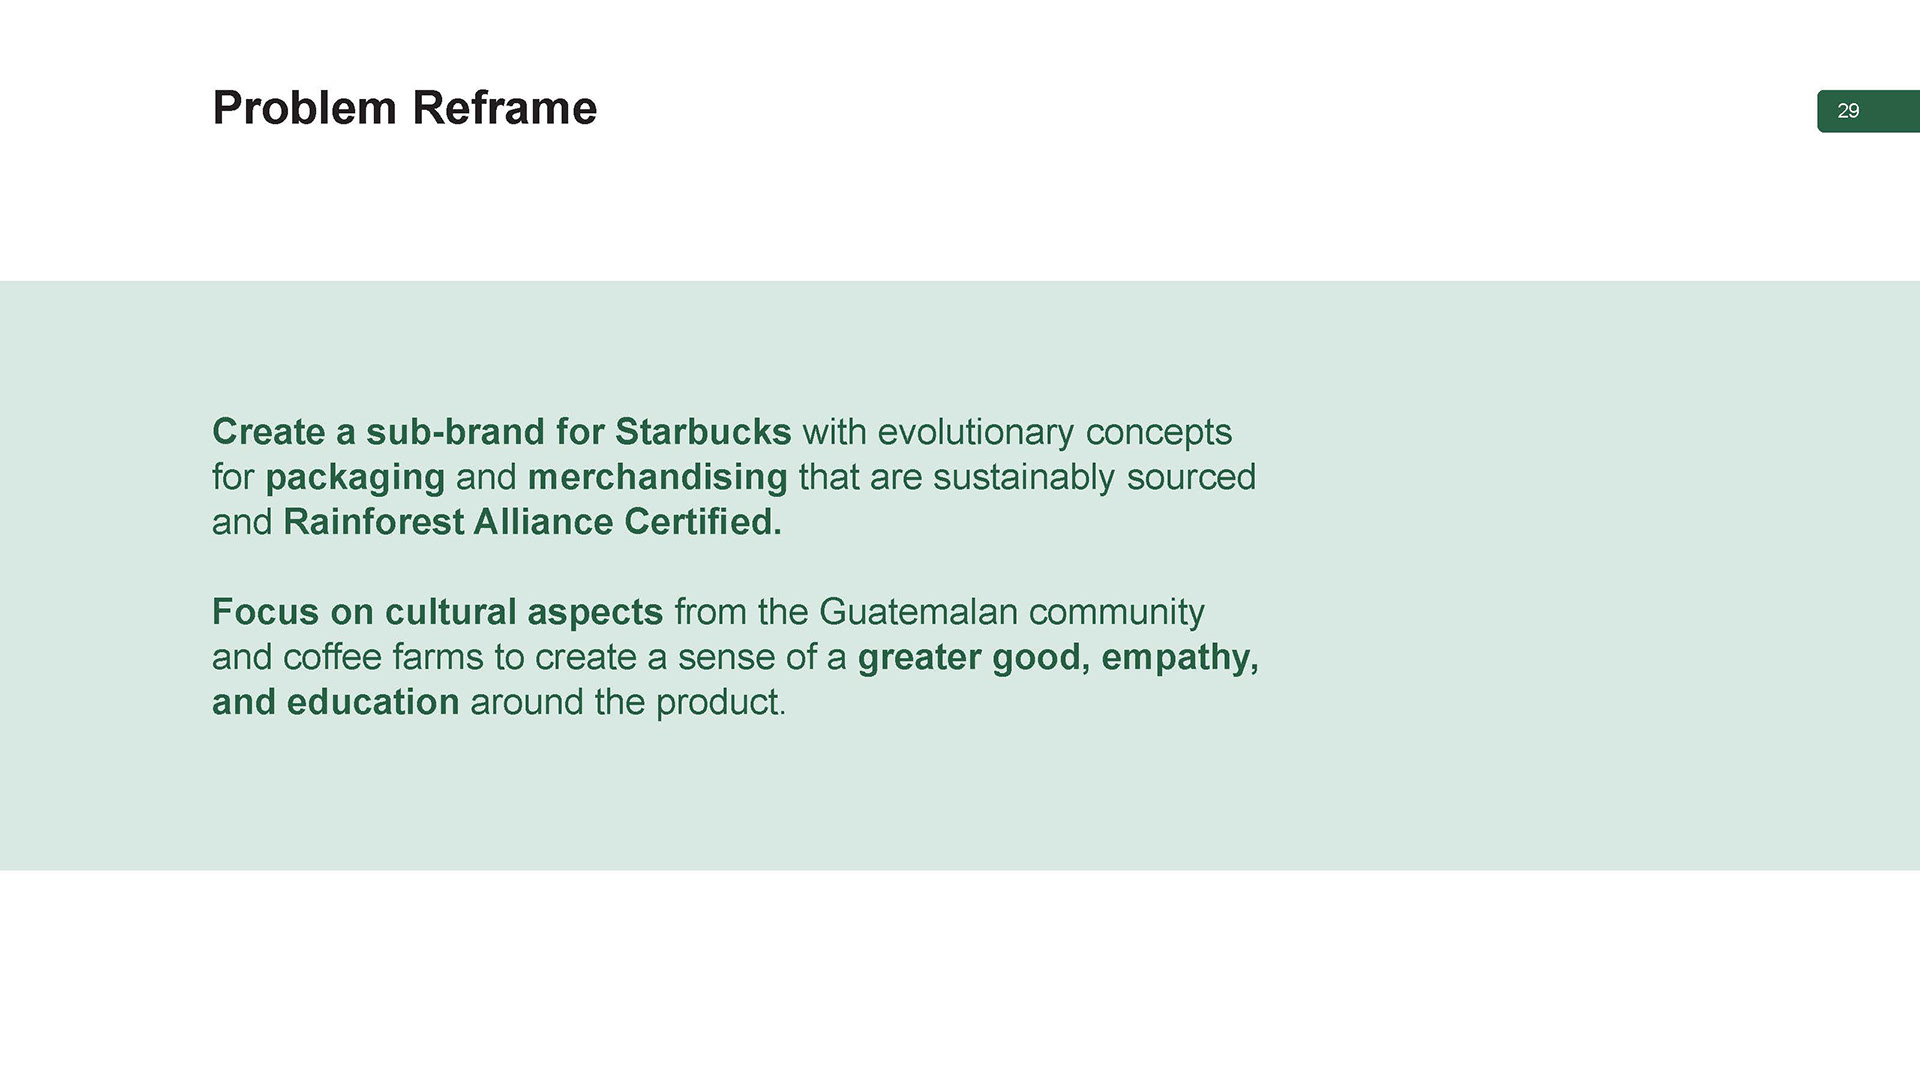Image resolution: width=1920 pixels, height=1080 pixels.
Task: Click 'Rainforest Alliance Certified.' text
Action: point(532,522)
